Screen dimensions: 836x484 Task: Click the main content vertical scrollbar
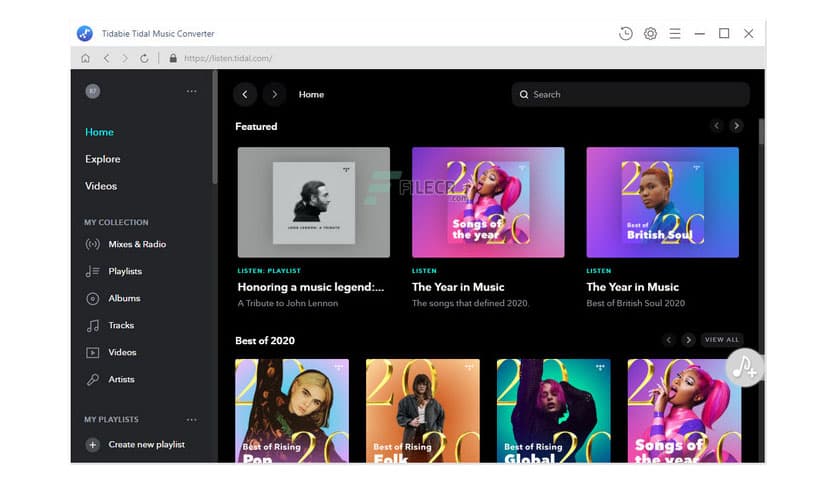click(x=761, y=131)
